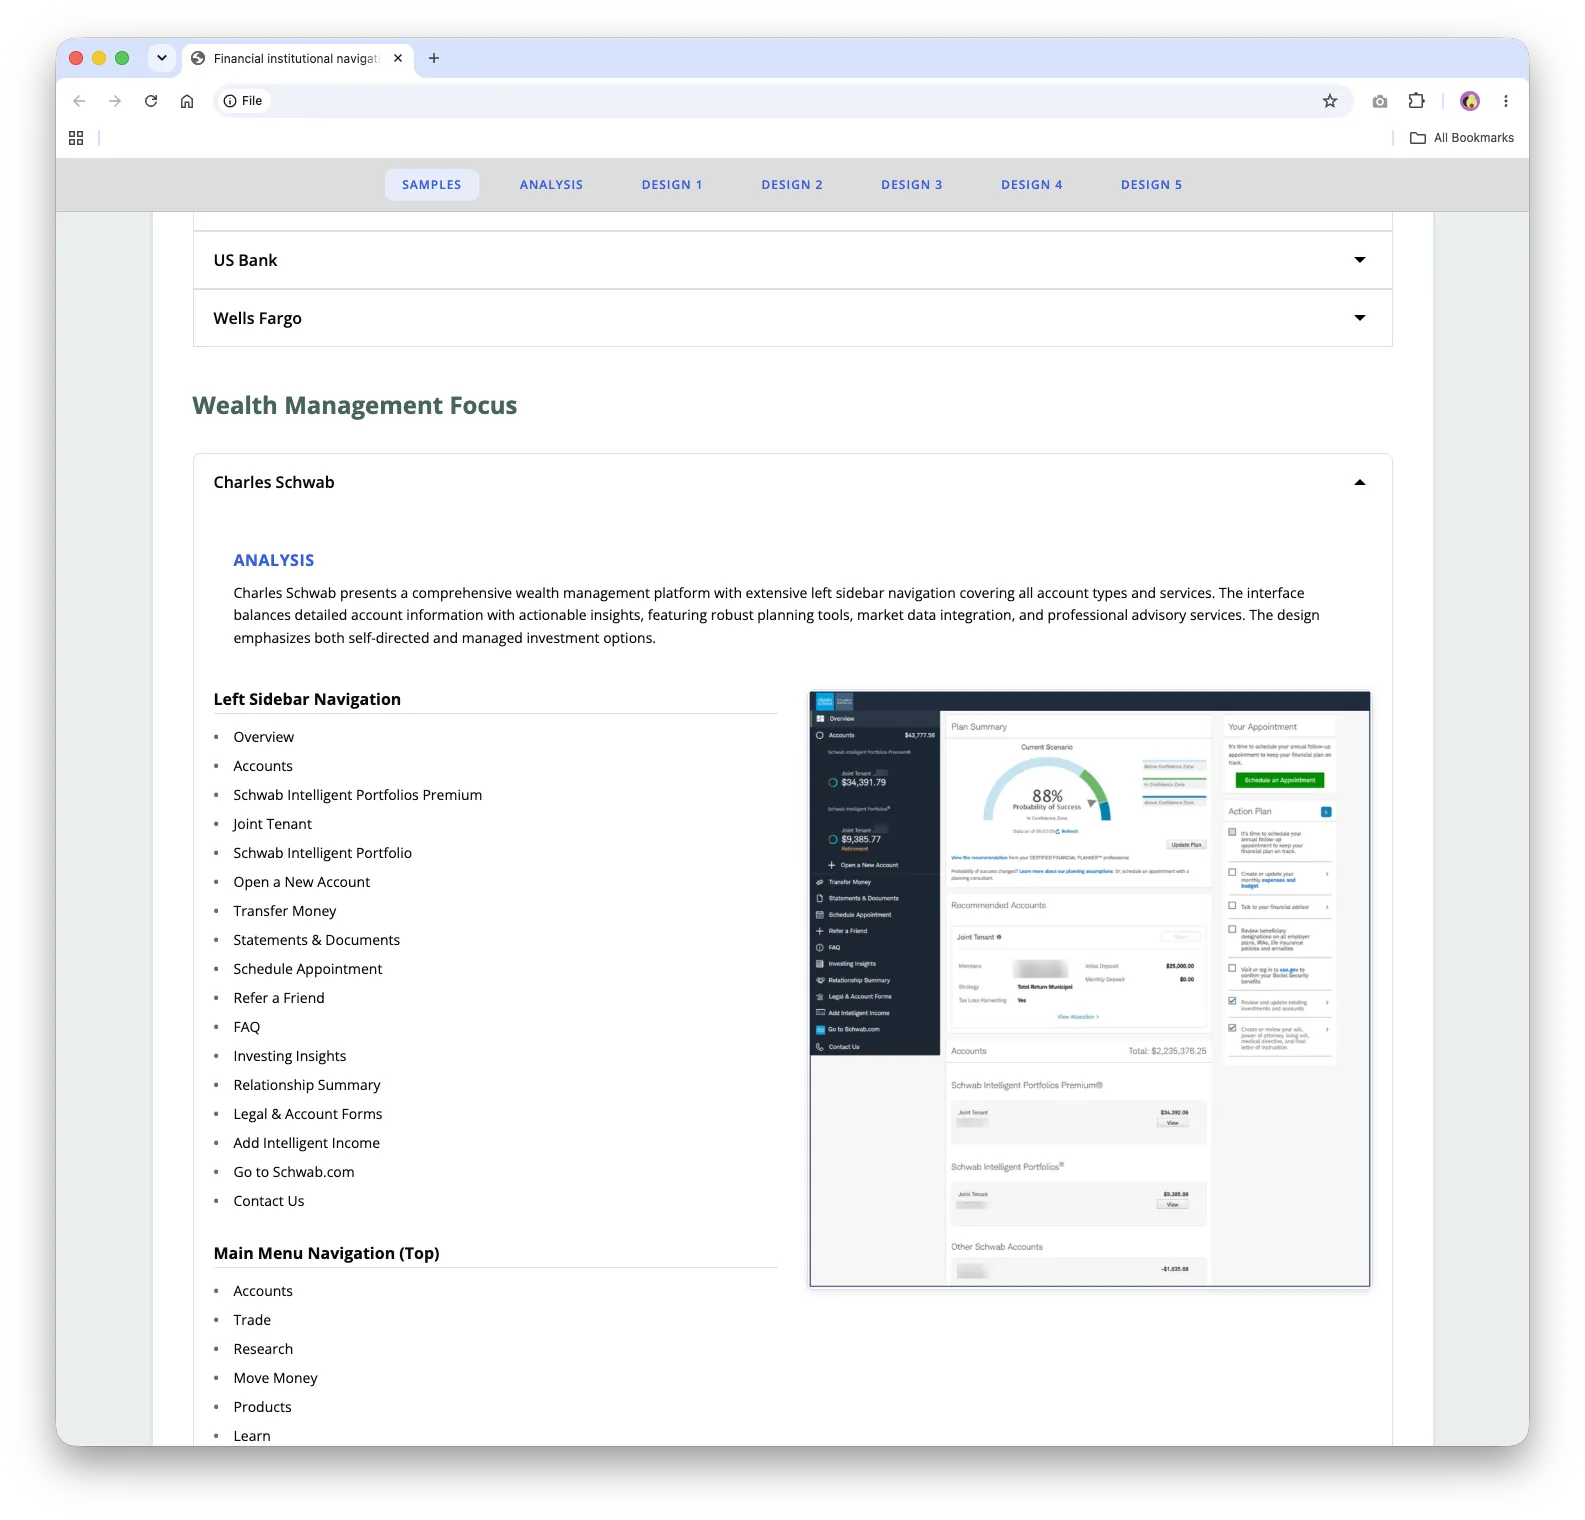Click the FAQ list item
This screenshot has width=1585, height=1520.
coord(247,1027)
